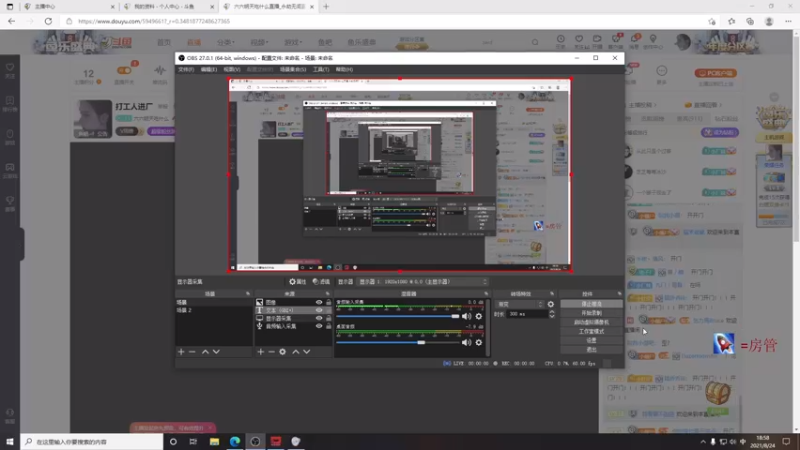Open Task View from taskbar
The image size is (800, 450).
coord(193,441)
